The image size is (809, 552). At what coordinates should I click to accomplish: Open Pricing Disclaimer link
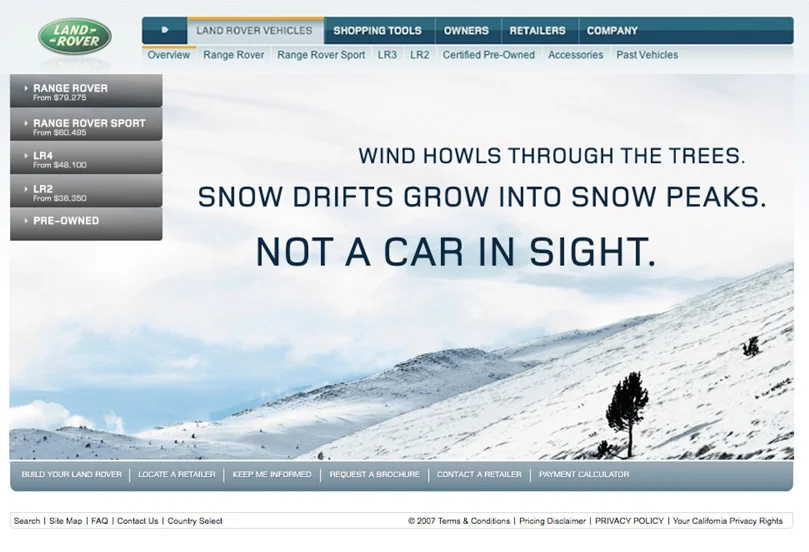point(552,521)
